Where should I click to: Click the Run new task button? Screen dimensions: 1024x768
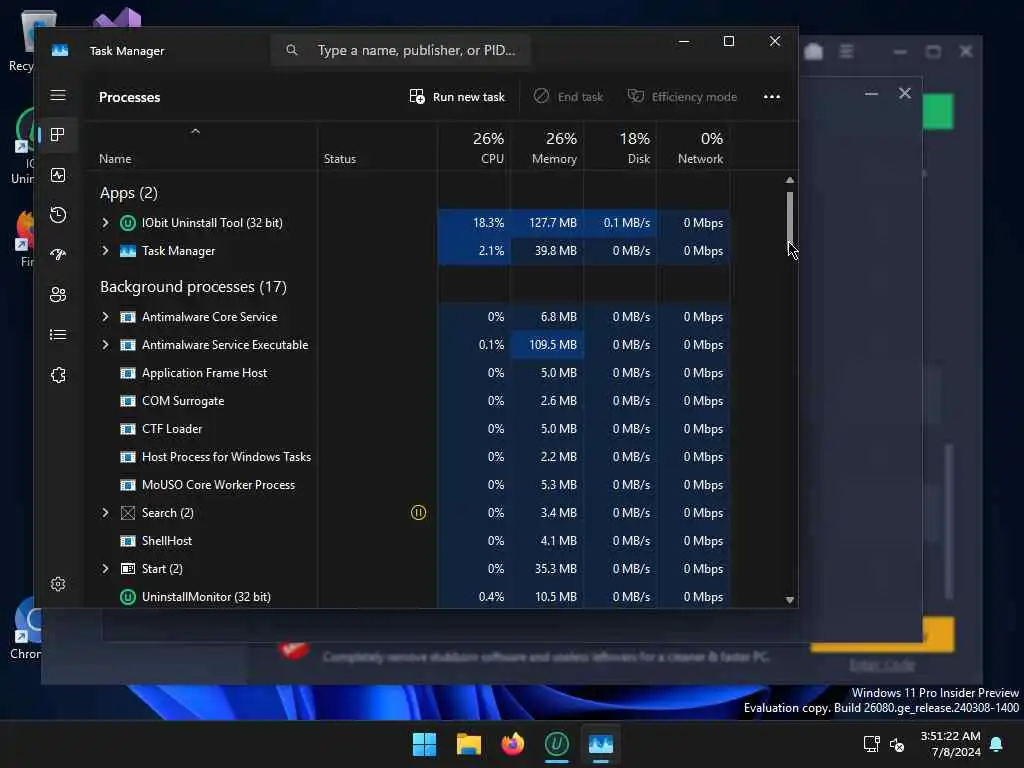point(457,97)
